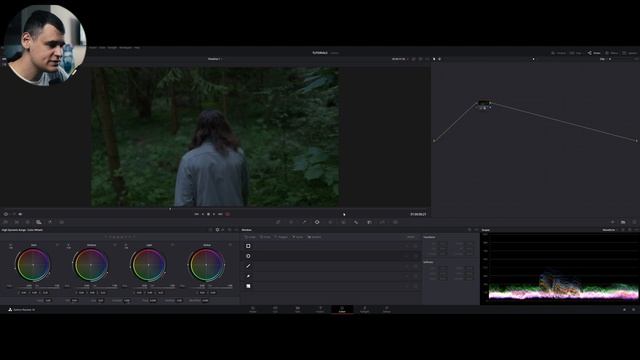The height and width of the screenshot is (360, 640).
Task: Click center of the Light color wheel
Action: 149,265
